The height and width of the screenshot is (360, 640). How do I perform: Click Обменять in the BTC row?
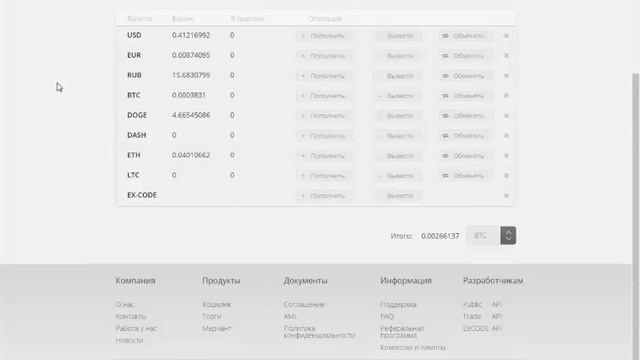coord(465,96)
